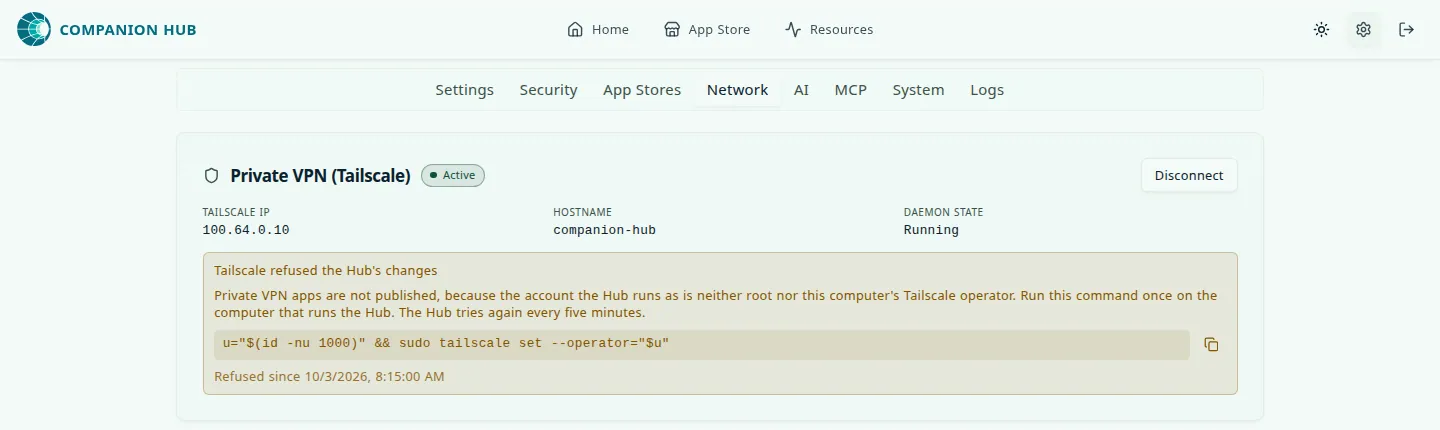Toggle the light theme sun icon

(x=1321, y=30)
